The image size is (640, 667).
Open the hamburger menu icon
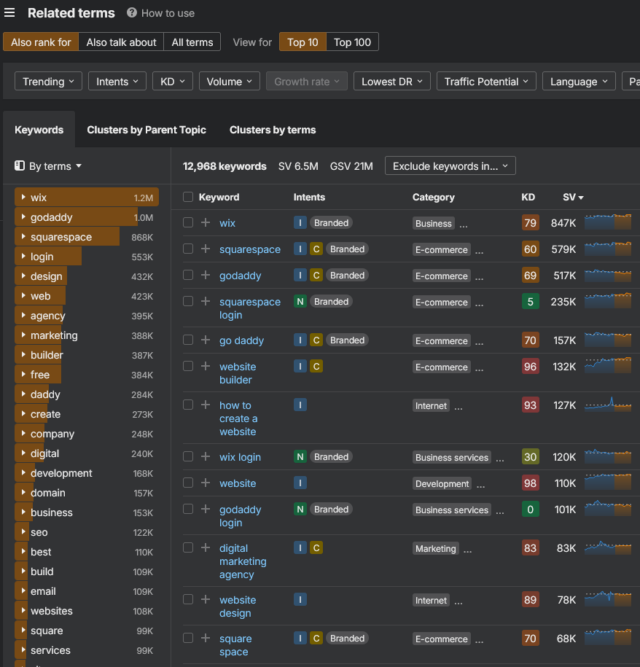(x=9, y=13)
